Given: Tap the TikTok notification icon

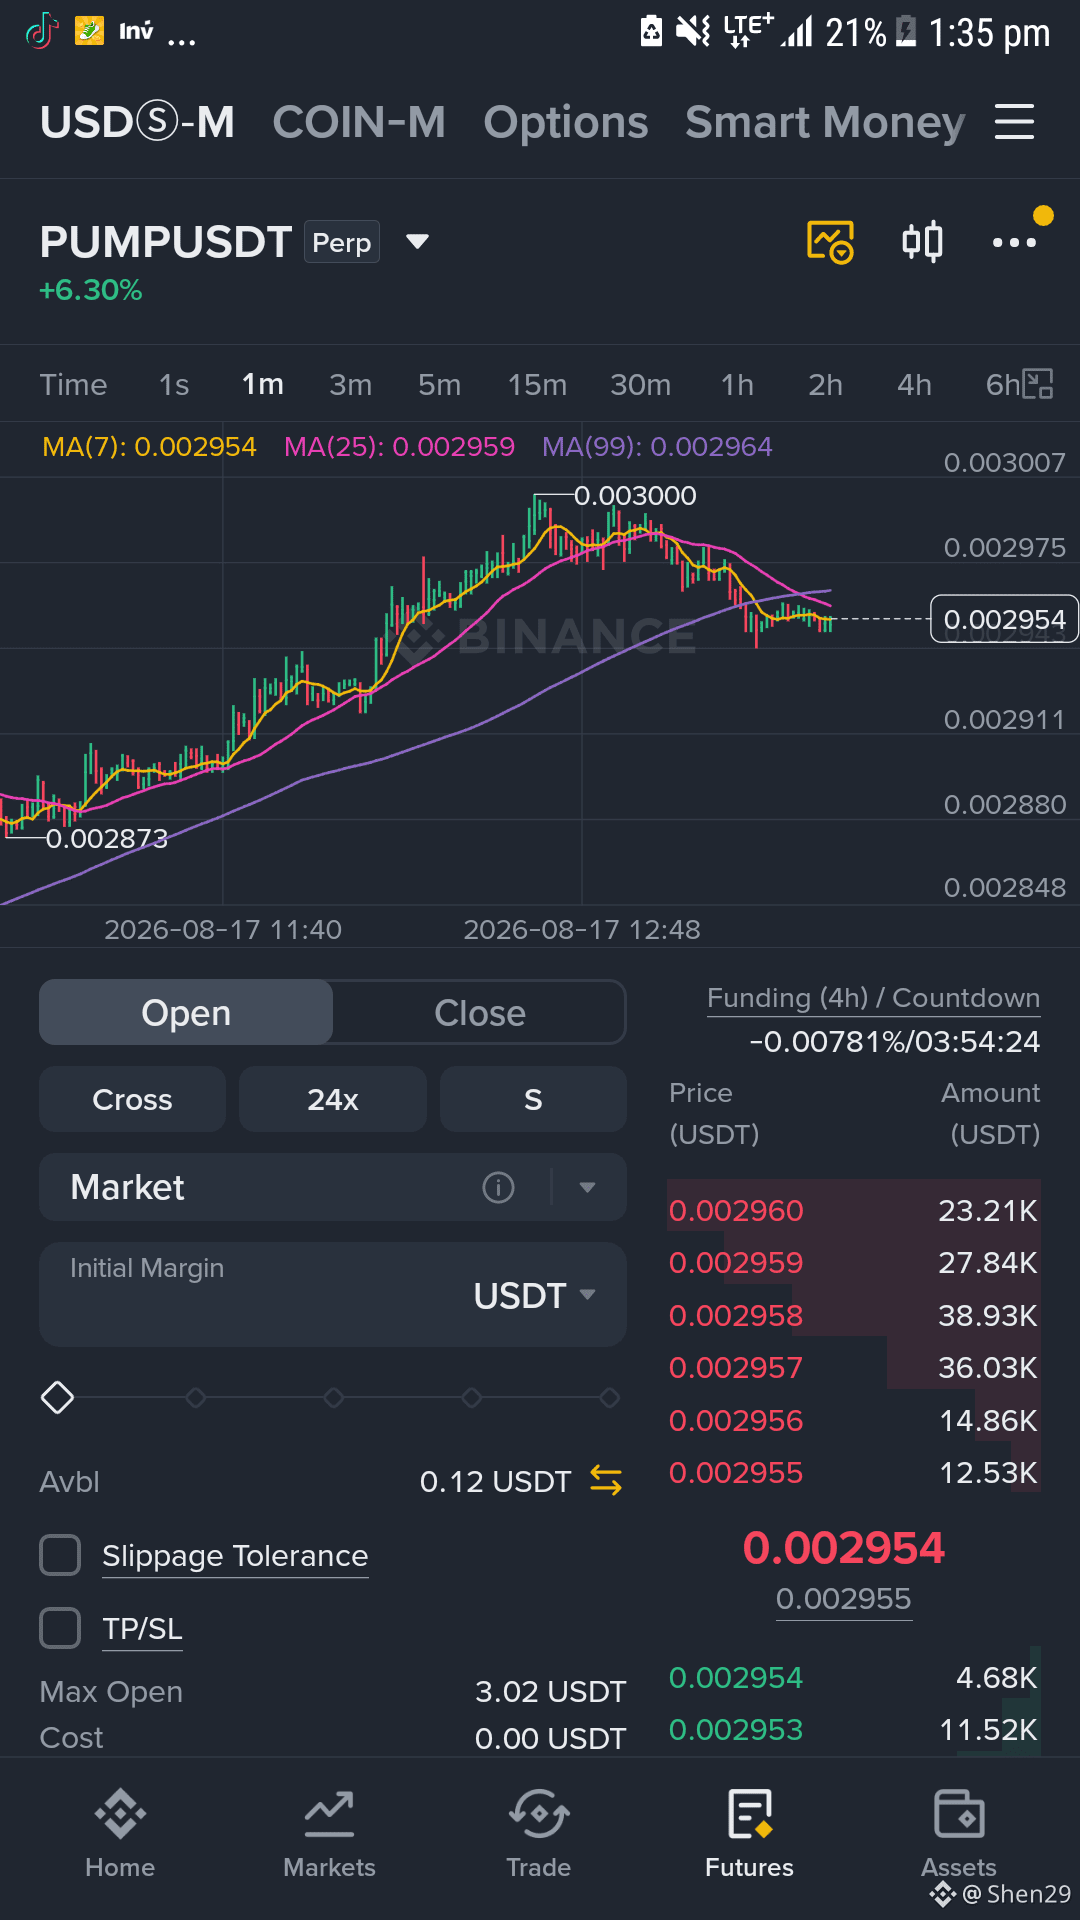Looking at the screenshot, I should coord(41,32).
